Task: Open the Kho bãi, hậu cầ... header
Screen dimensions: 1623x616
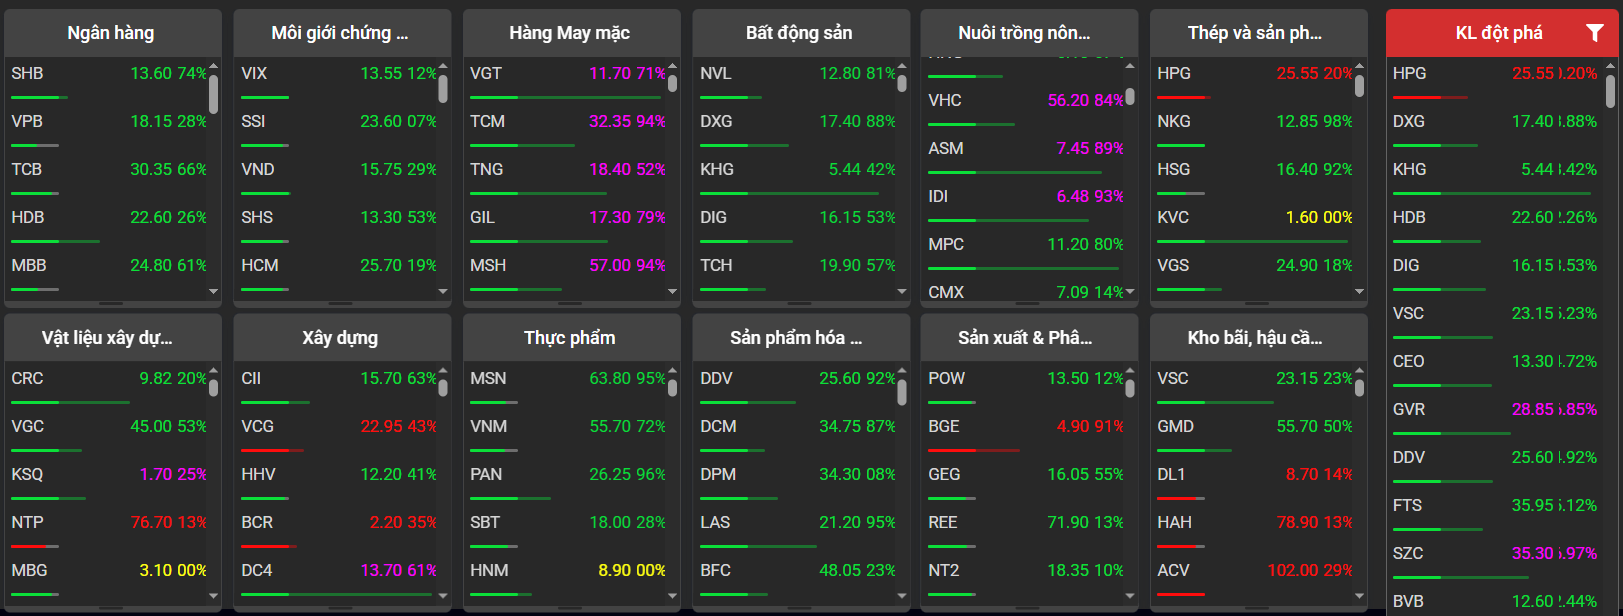Action: (1258, 338)
